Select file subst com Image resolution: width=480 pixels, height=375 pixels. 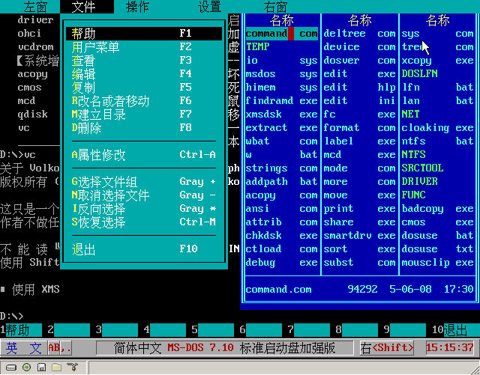click(360, 263)
